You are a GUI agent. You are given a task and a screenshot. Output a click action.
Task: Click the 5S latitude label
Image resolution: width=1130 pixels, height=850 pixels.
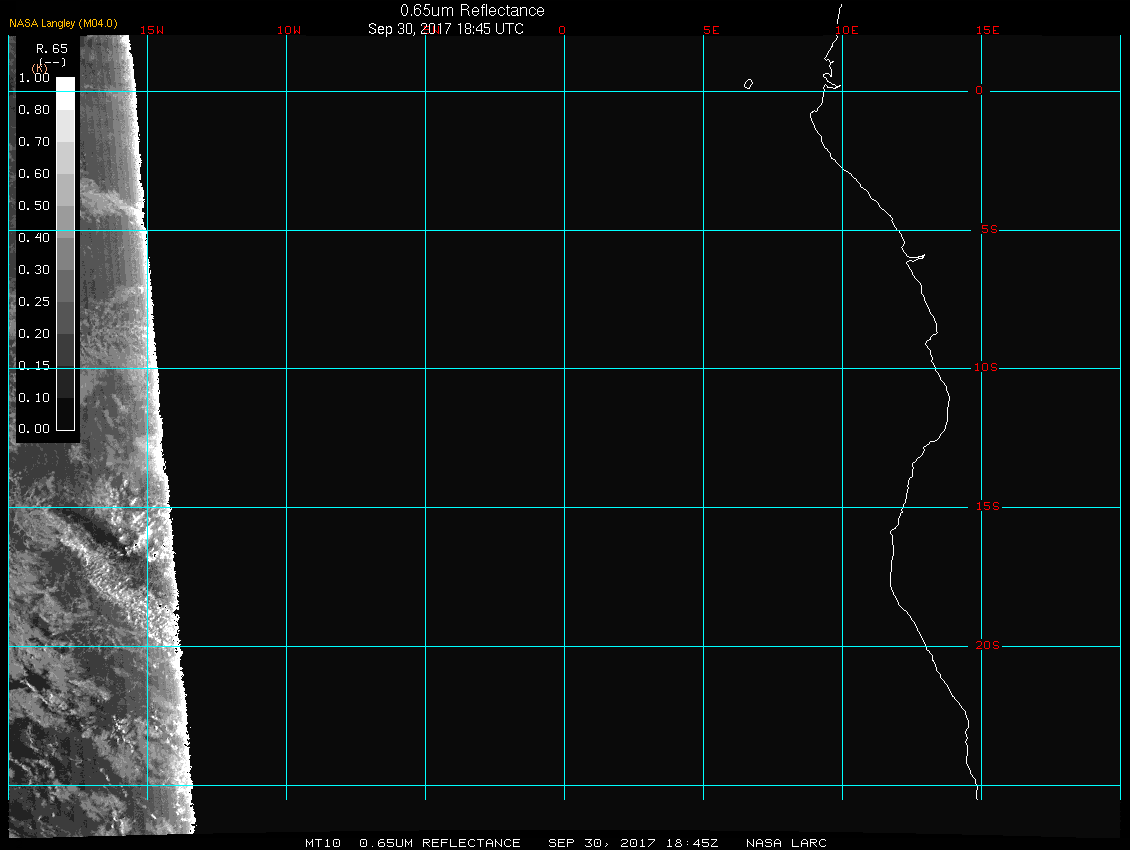(986, 230)
